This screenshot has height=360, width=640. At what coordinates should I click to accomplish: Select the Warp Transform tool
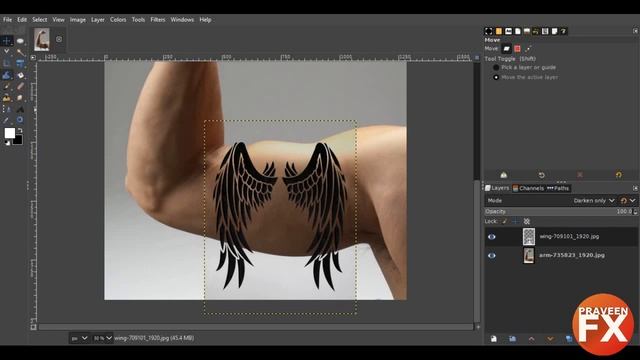tap(7, 75)
